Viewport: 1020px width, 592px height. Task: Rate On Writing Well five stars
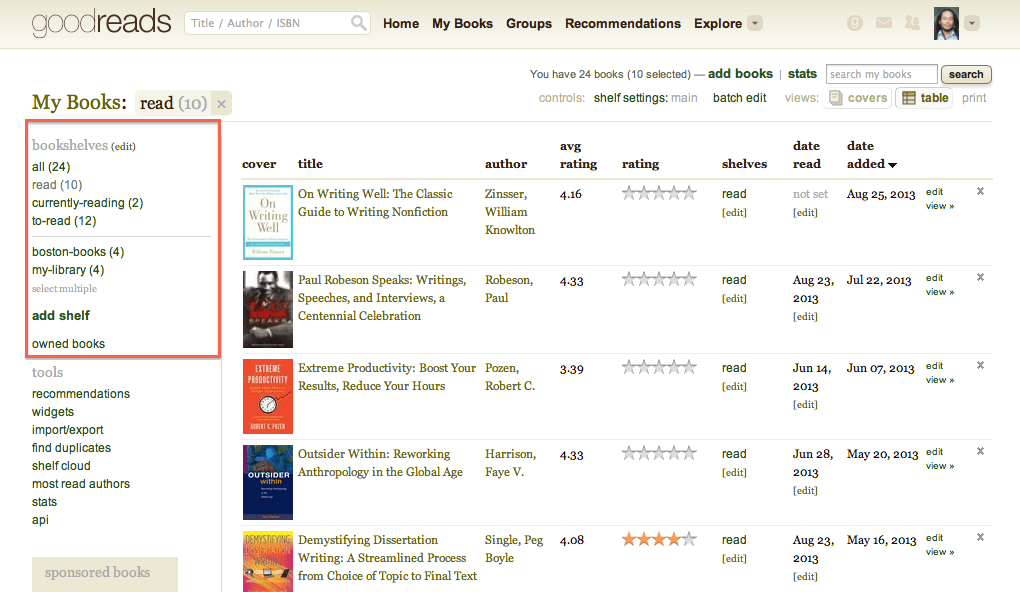pyautogui.click(x=690, y=193)
